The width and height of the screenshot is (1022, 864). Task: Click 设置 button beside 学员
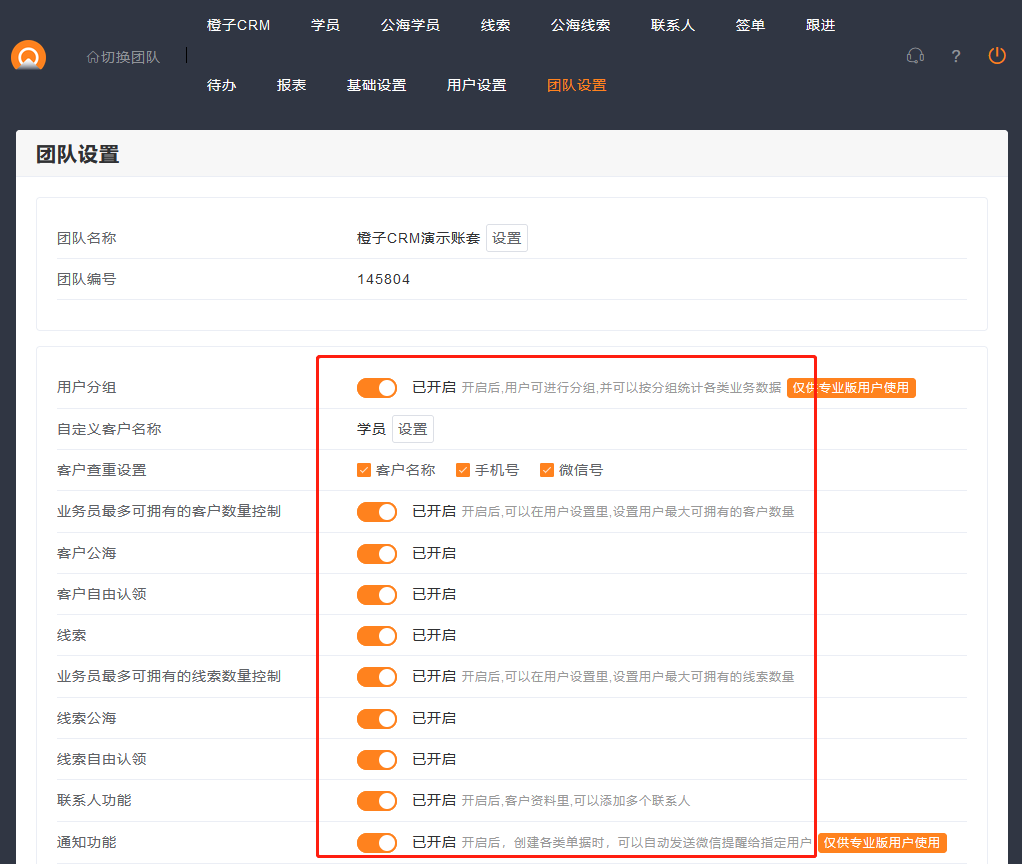click(x=413, y=429)
